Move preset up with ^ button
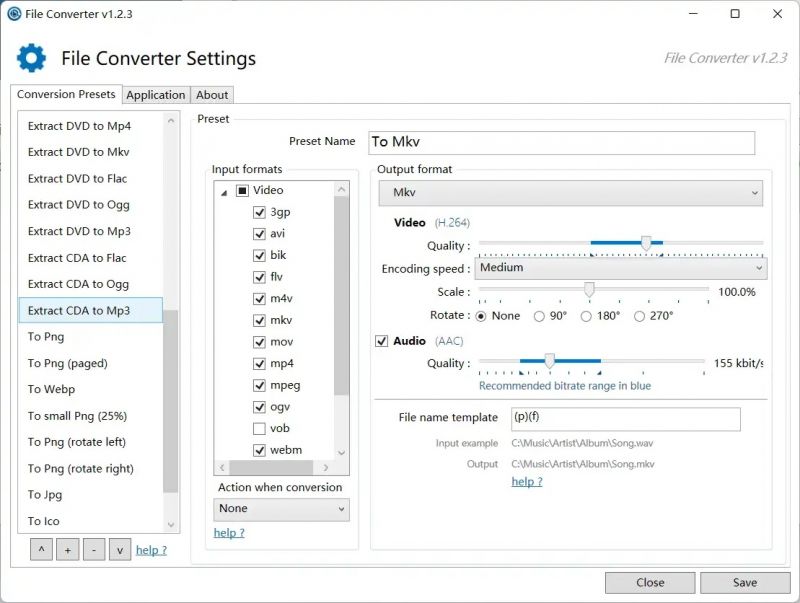The height and width of the screenshot is (603, 800). (x=41, y=550)
